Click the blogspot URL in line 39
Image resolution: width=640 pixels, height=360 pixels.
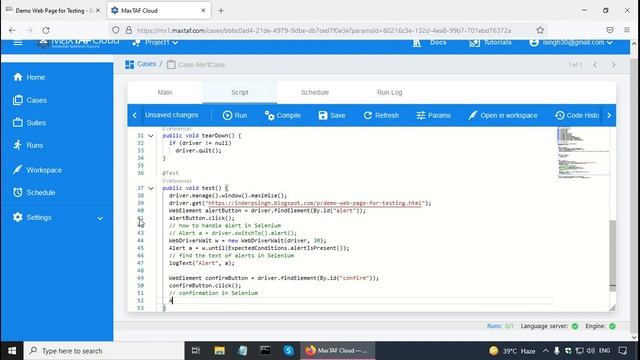(315, 203)
